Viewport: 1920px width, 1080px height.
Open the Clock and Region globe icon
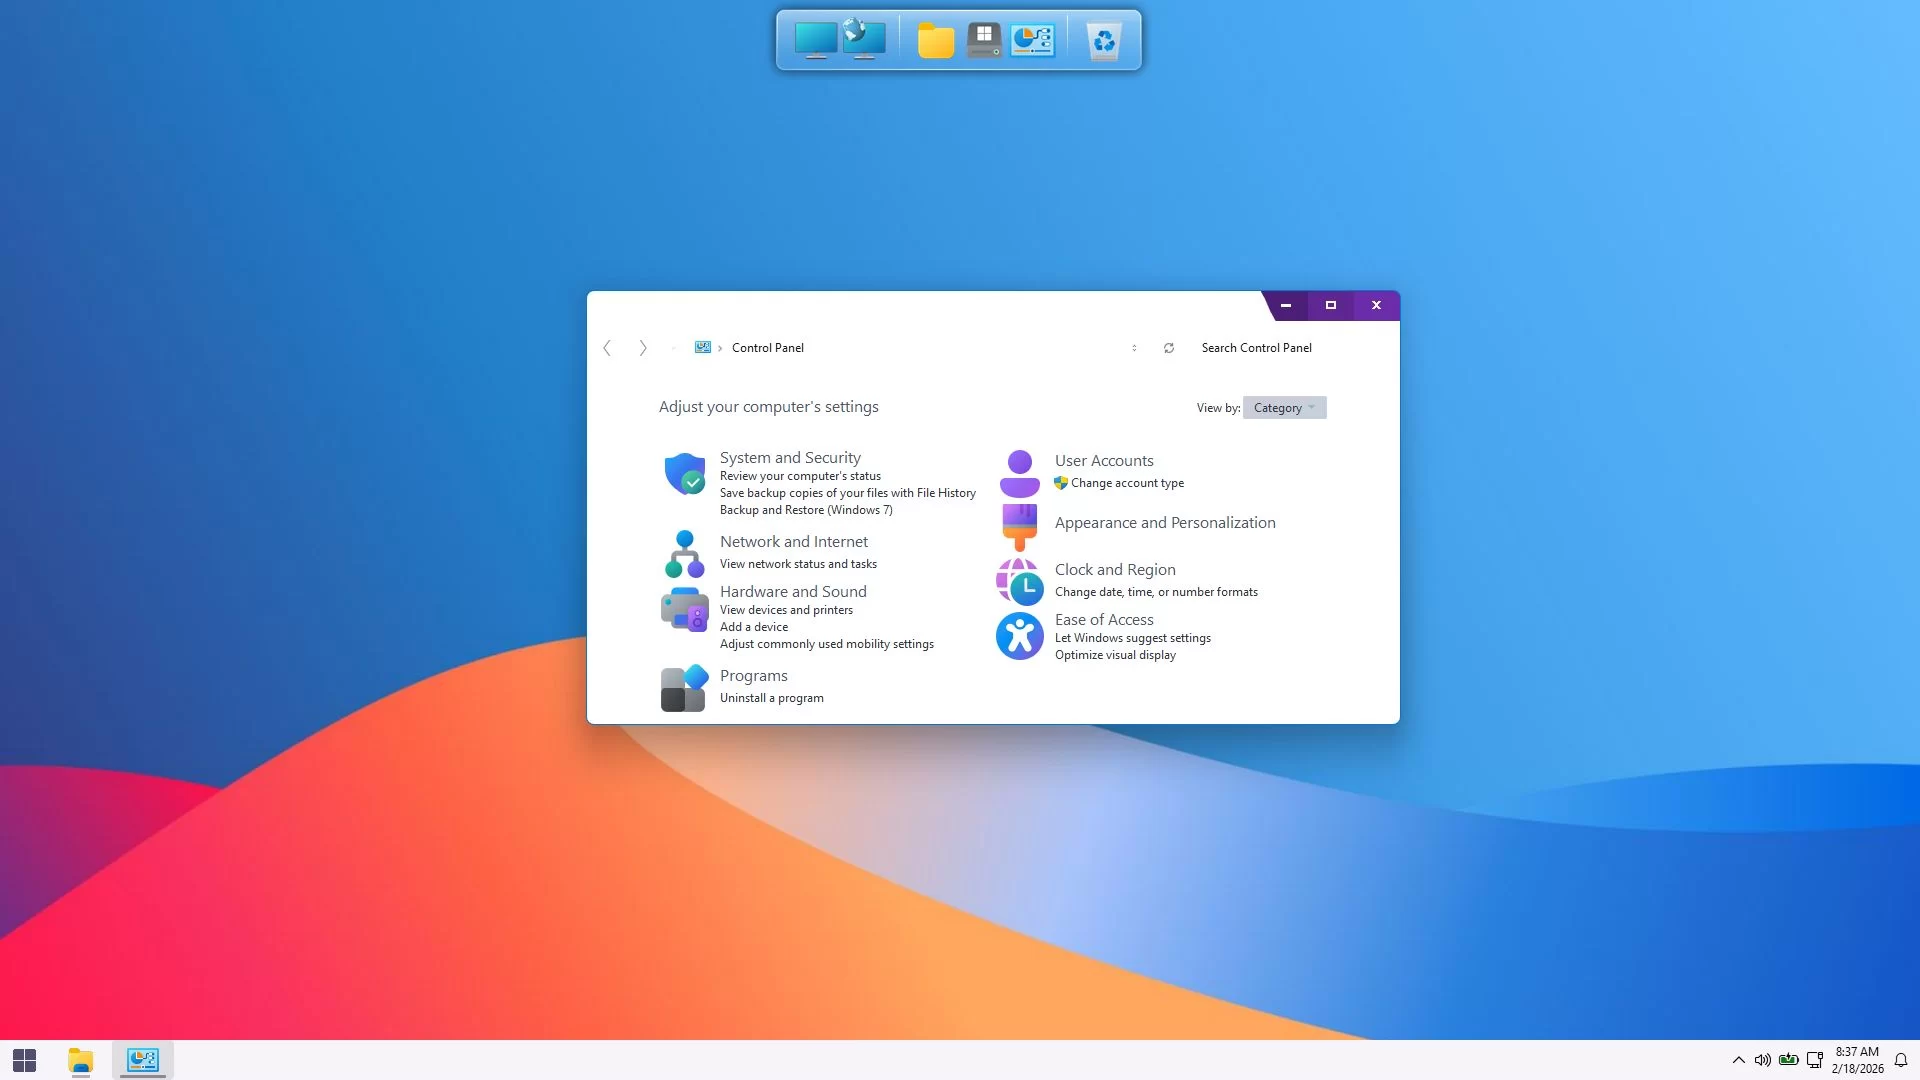(x=1019, y=581)
